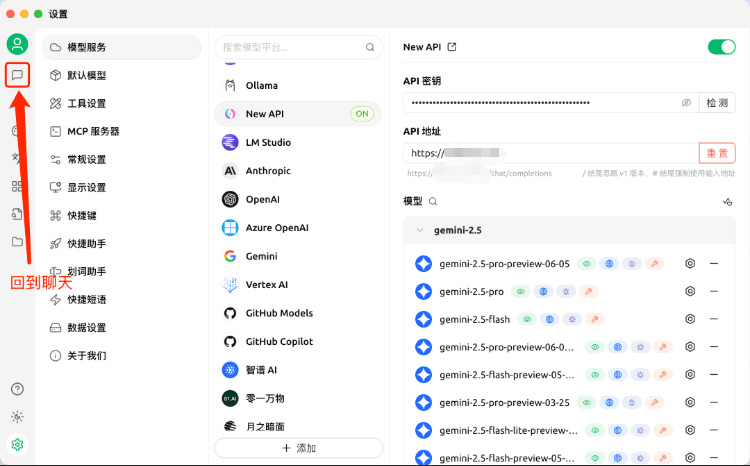Open settings for gemini-2.5-pro-preview-06-05
750x466 pixels.
[690, 264]
